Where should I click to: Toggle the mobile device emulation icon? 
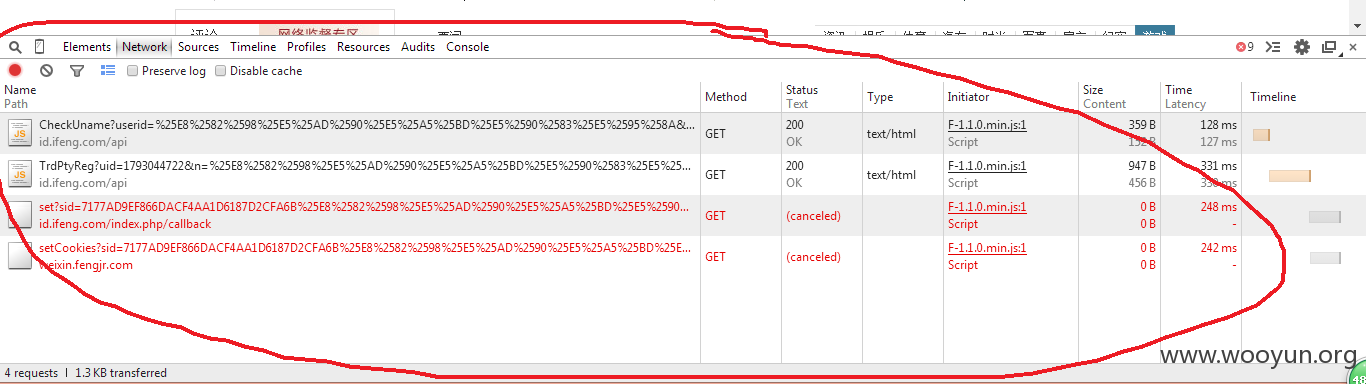[40, 47]
